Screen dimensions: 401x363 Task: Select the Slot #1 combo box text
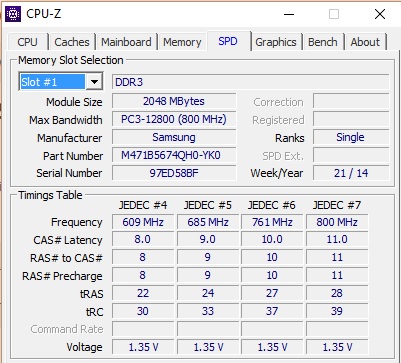pos(53,82)
